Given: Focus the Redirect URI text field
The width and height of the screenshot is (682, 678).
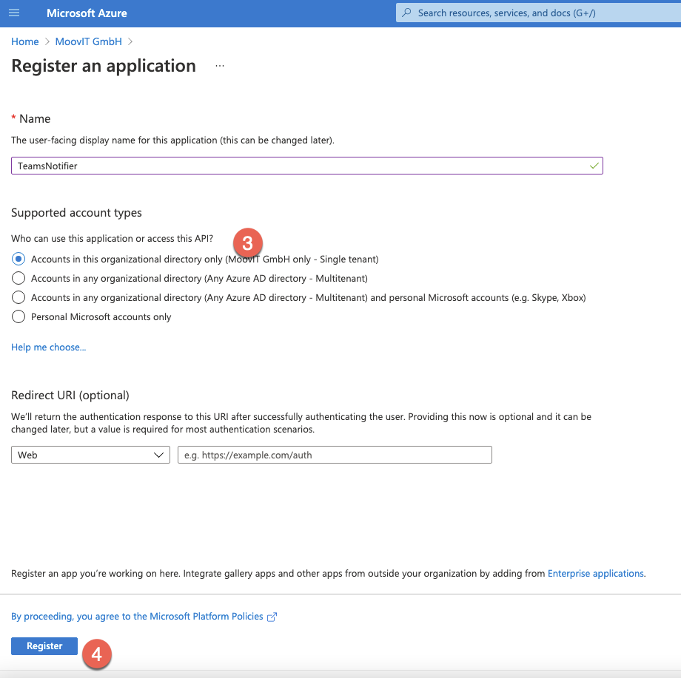Looking at the screenshot, I should click(x=334, y=455).
